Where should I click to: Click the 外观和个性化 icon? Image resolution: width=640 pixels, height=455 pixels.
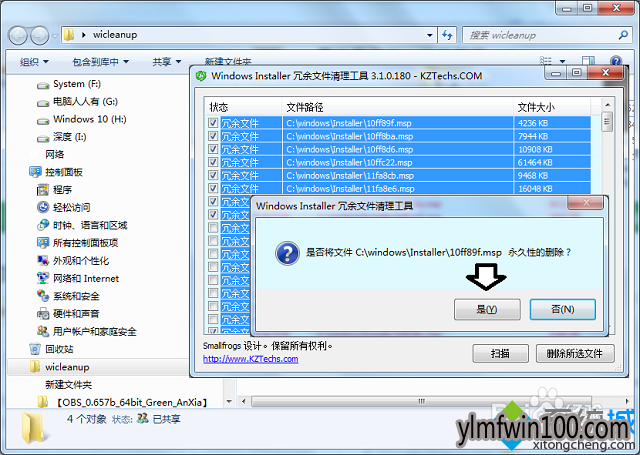point(43,260)
